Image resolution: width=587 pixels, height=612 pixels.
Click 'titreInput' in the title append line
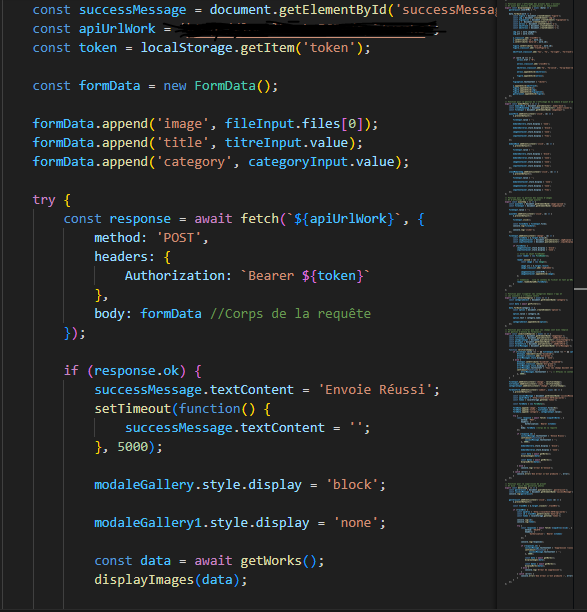263,142
